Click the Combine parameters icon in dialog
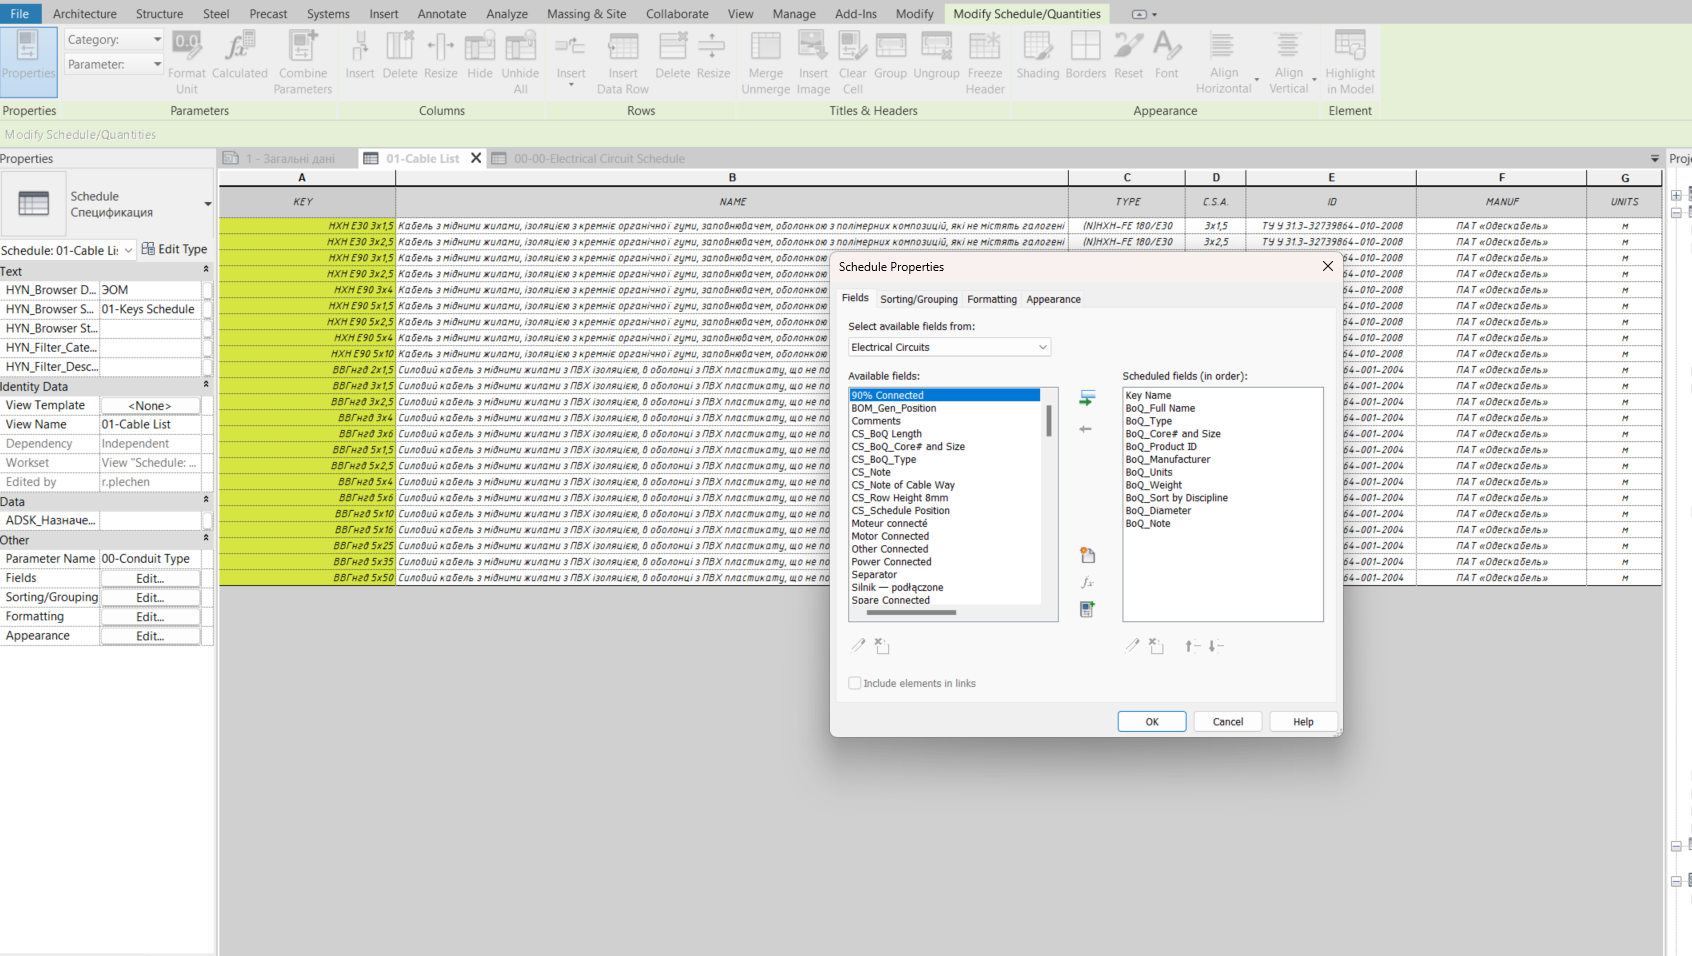The image size is (1692, 956). 1087,609
